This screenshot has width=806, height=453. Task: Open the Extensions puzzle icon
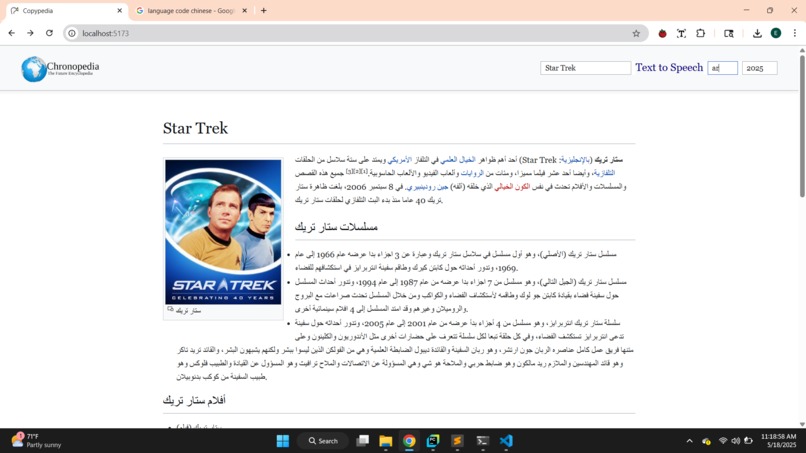point(700,33)
